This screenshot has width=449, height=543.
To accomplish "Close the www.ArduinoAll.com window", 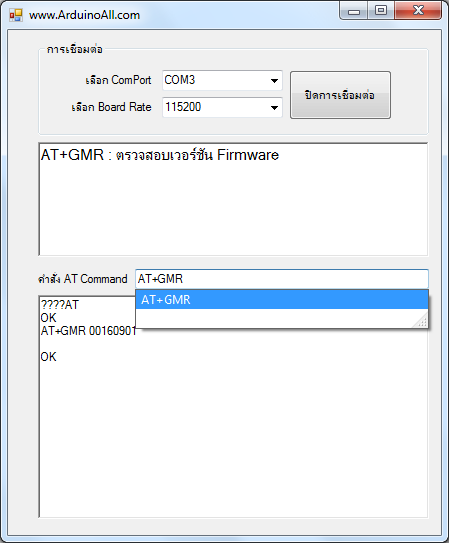I will tap(418, 10).
